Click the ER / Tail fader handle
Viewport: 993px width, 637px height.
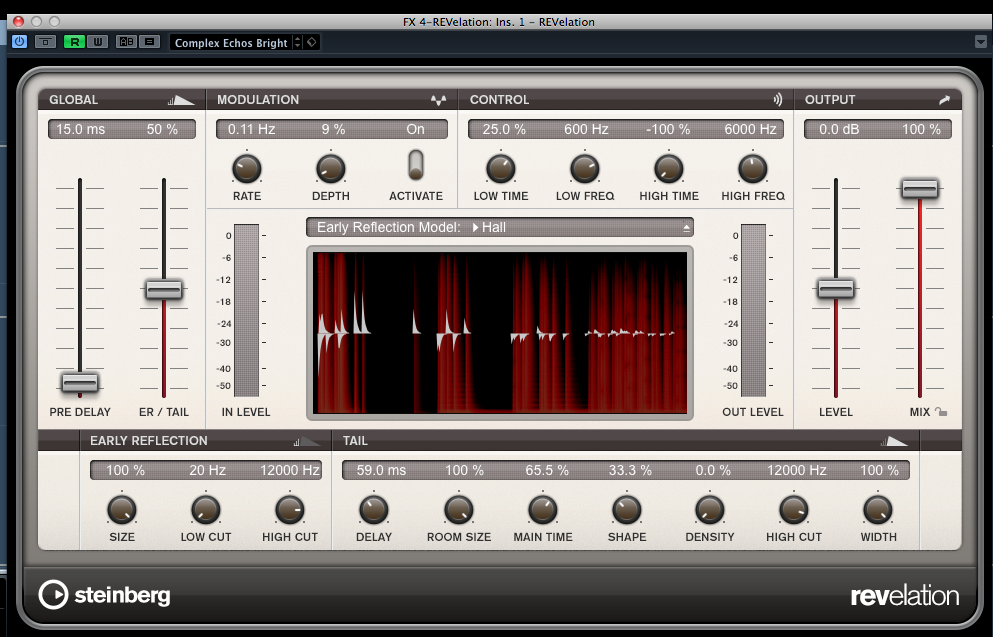[164, 289]
